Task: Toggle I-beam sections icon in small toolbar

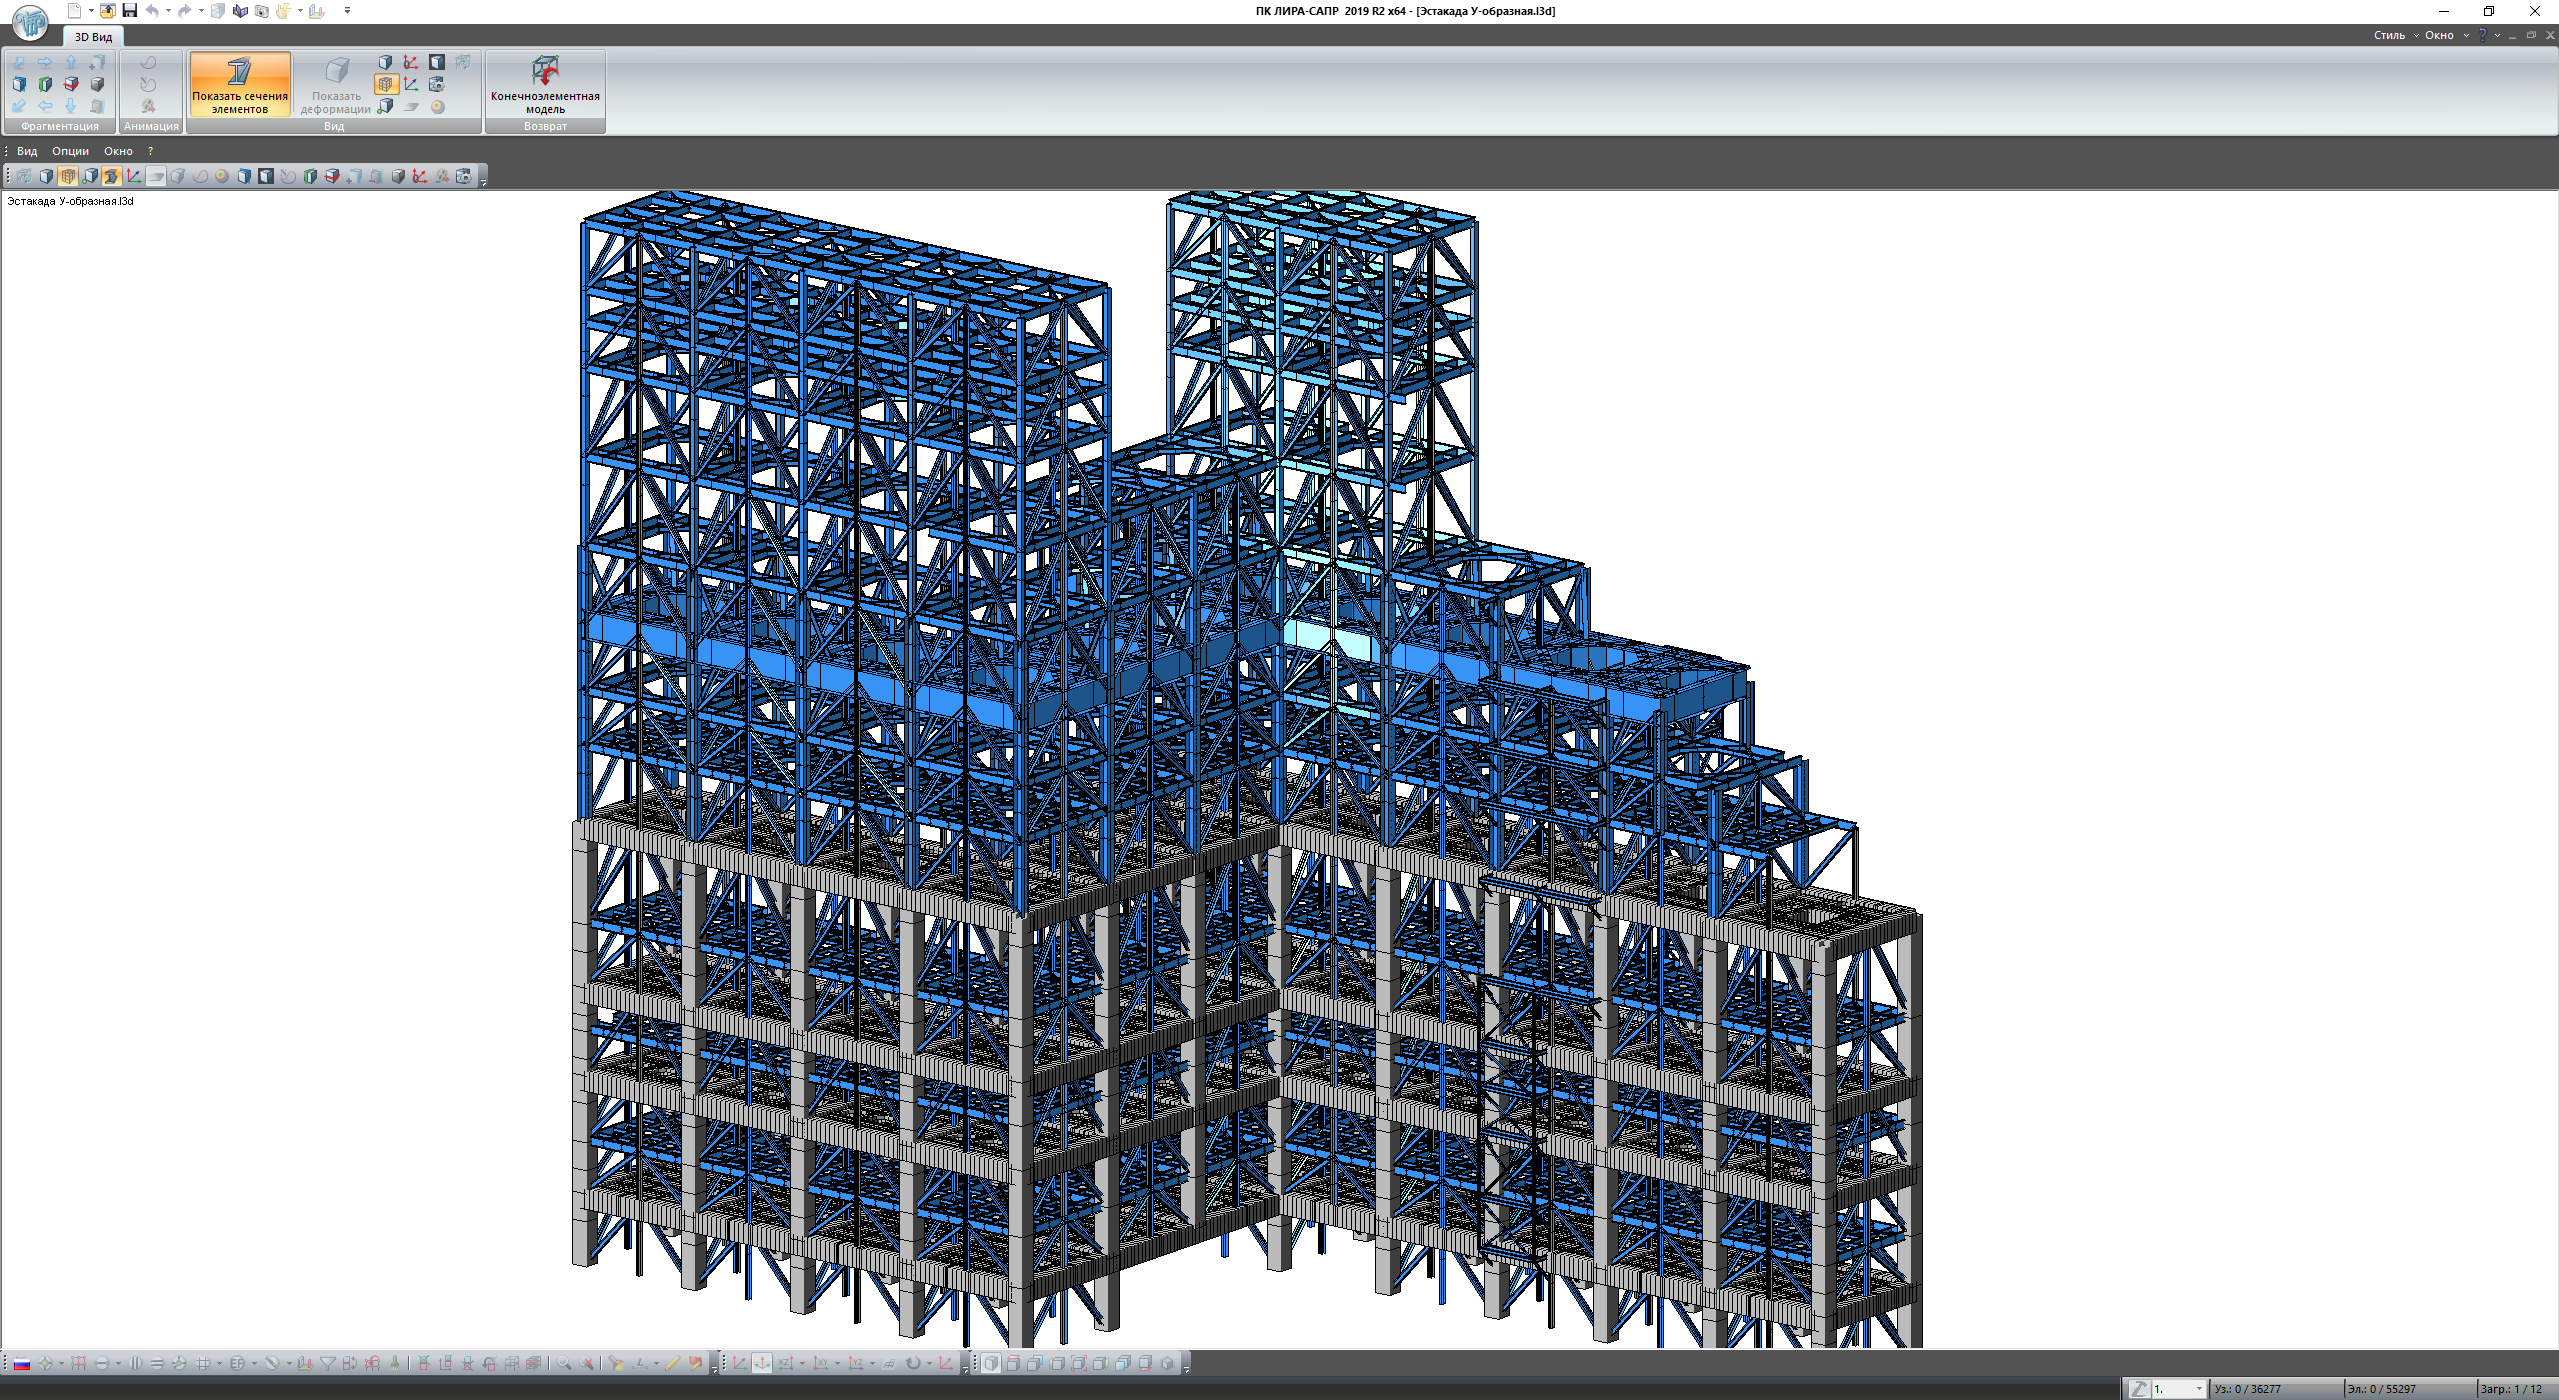Action: point(111,177)
